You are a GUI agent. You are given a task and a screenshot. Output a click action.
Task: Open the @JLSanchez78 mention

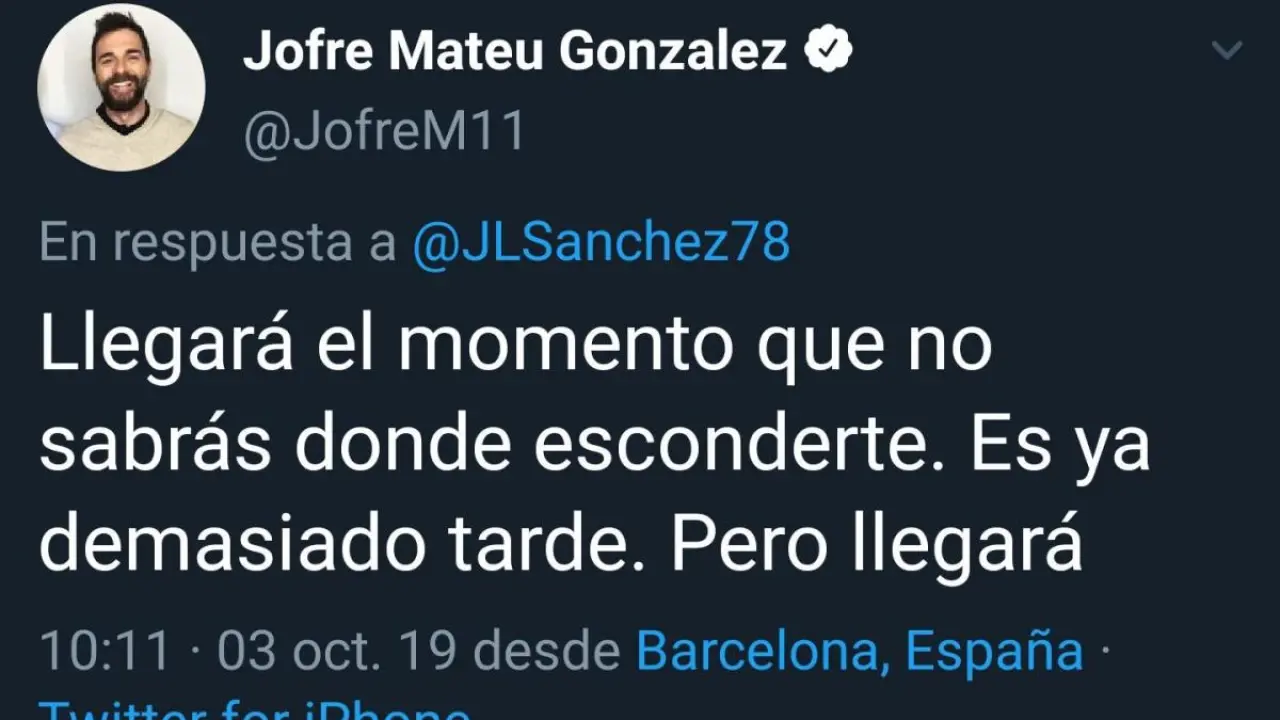[601, 243]
